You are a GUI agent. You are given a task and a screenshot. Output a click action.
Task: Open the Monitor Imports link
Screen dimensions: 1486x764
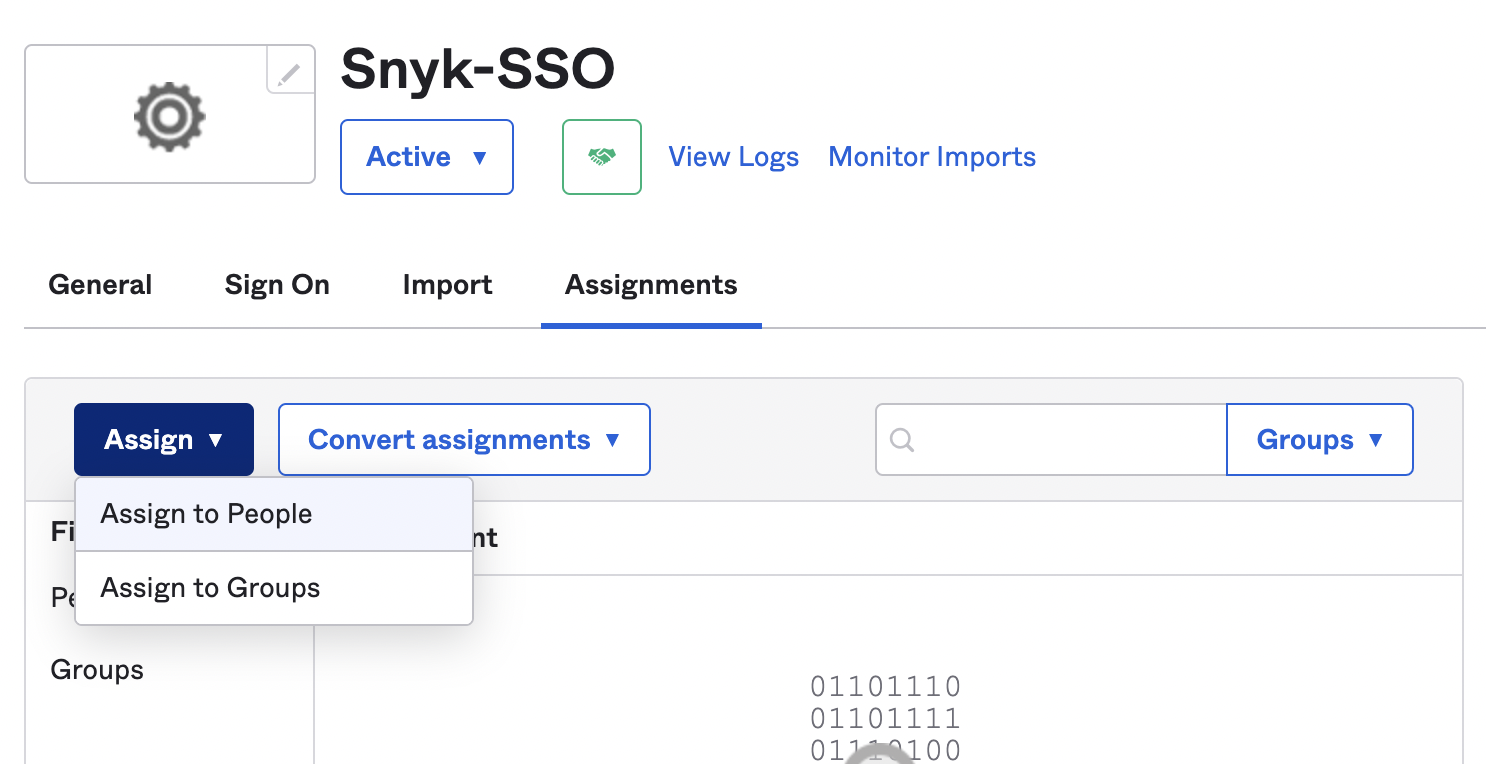tap(931, 156)
